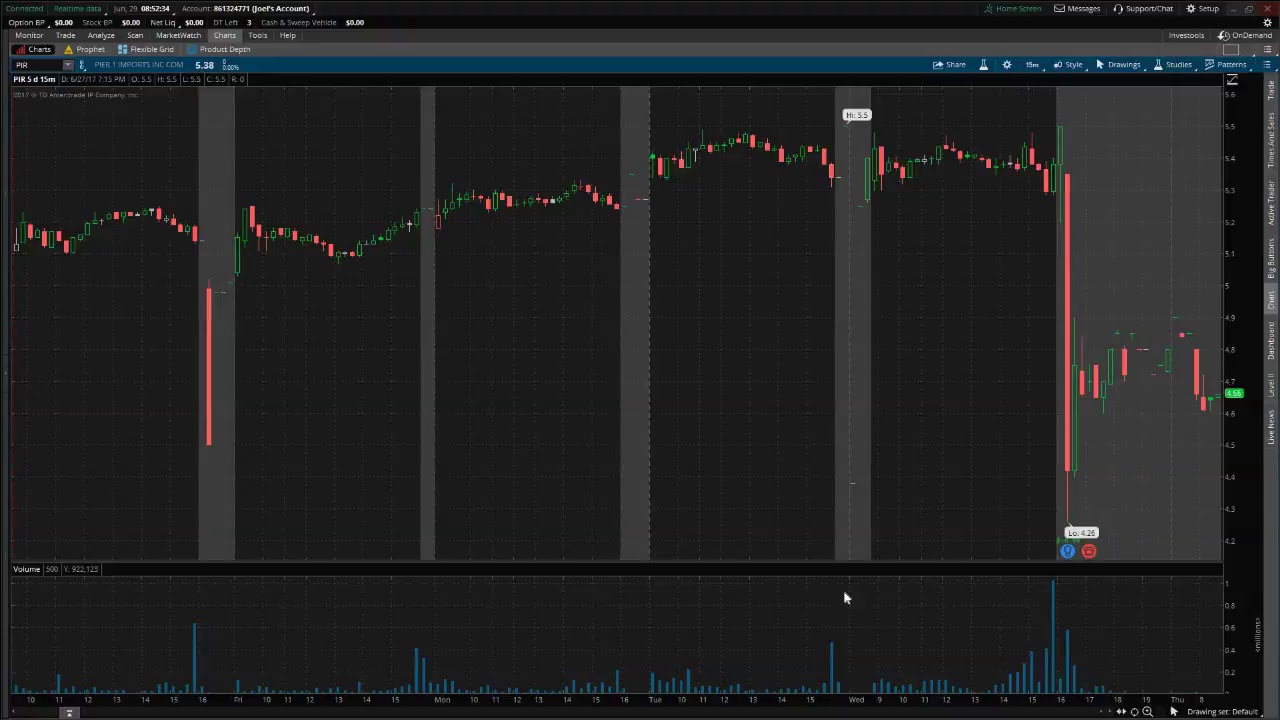Switch to the Analyze tab
The width and height of the screenshot is (1280, 720).
point(101,35)
